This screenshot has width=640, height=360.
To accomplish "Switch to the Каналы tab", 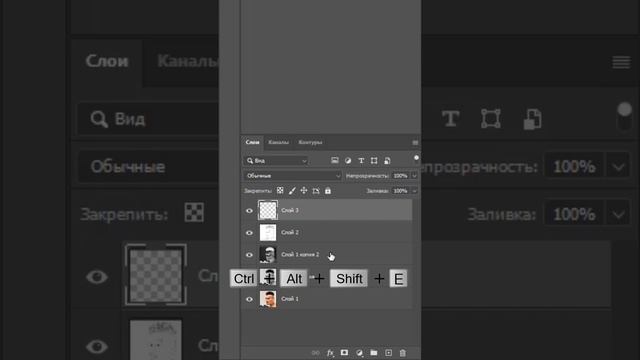I will [278, 142].
